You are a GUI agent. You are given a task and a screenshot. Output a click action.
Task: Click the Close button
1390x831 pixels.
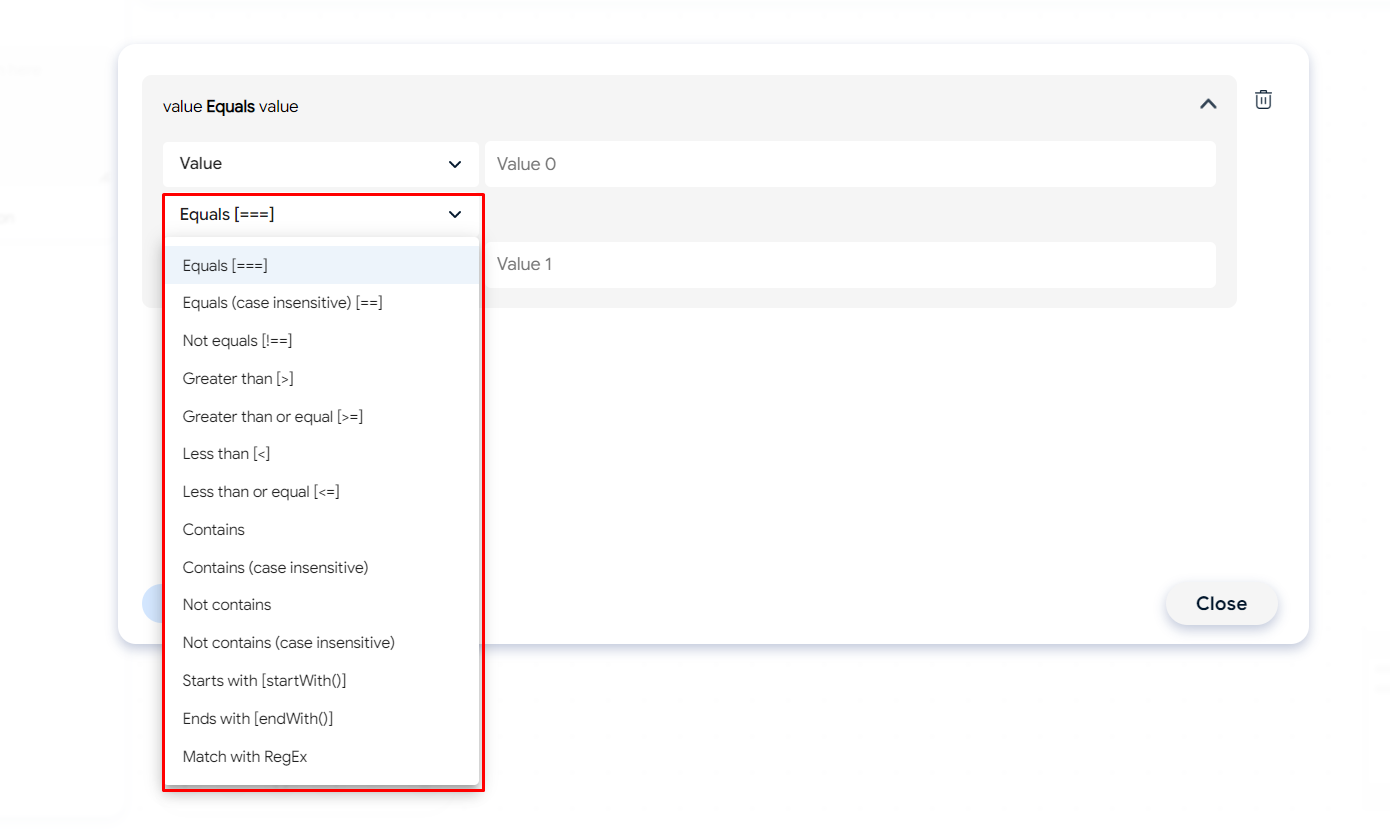[1221, 604]
